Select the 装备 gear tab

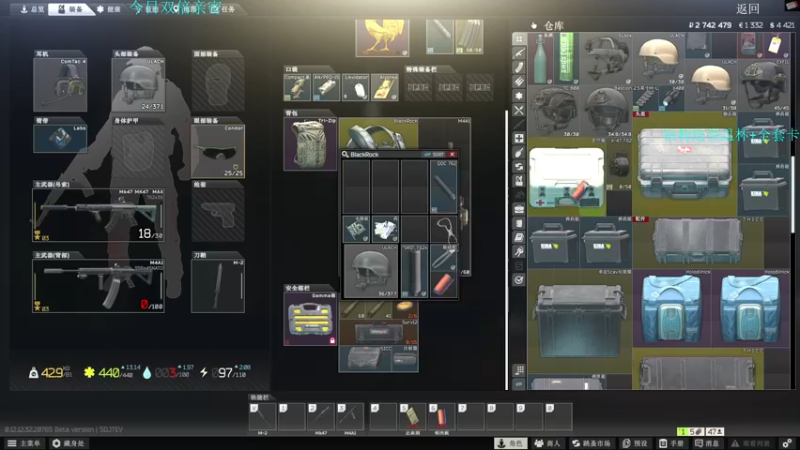[x=70, y=9]
